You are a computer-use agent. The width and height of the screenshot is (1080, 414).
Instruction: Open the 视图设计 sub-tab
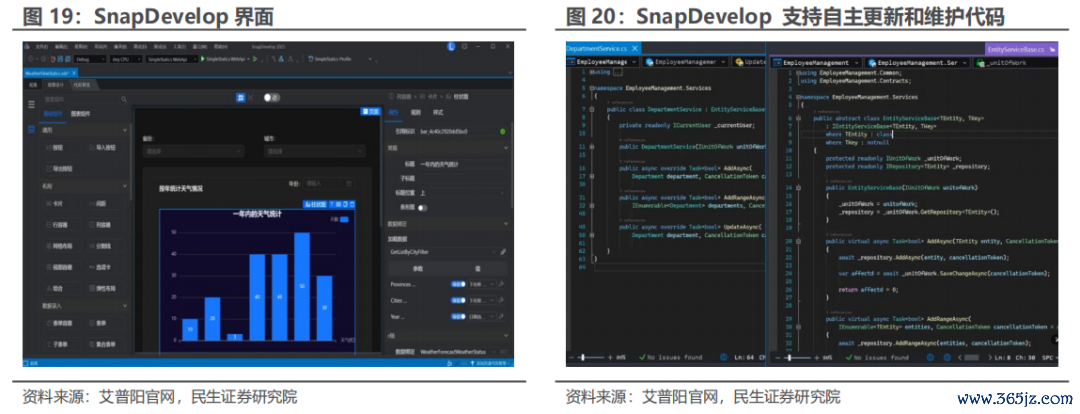pos(54,85)
